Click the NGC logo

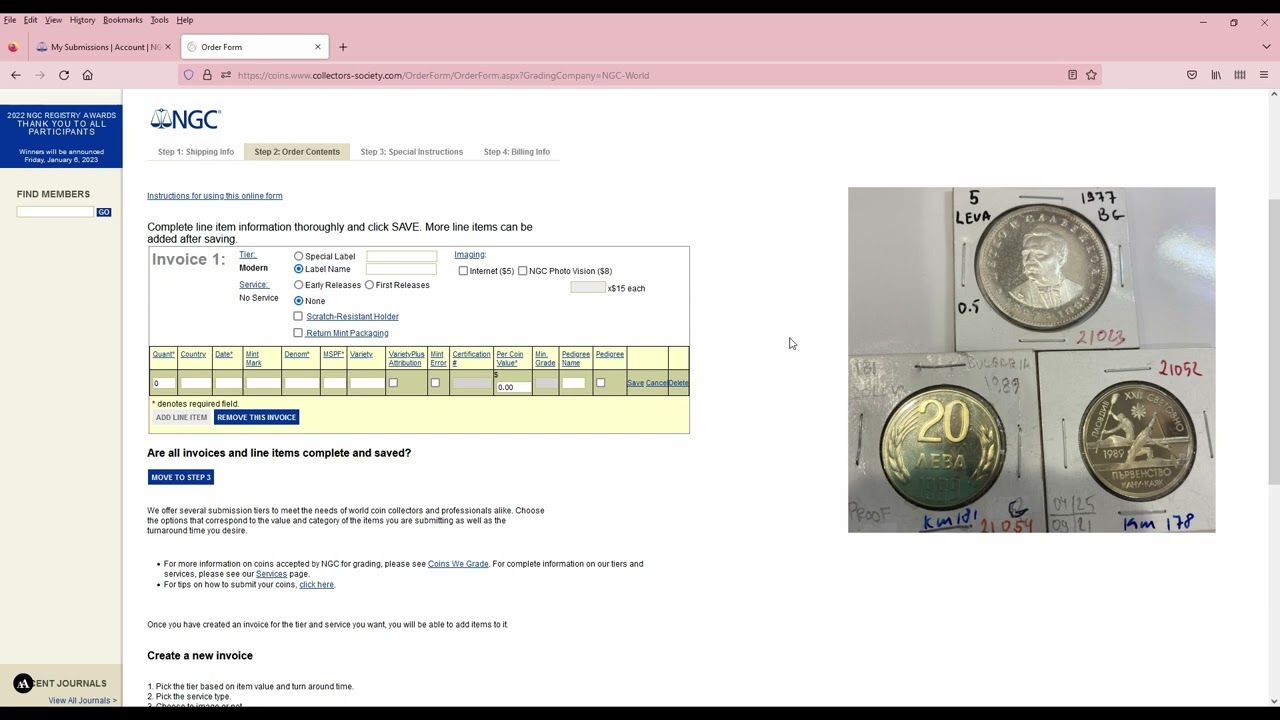(185, 119)
